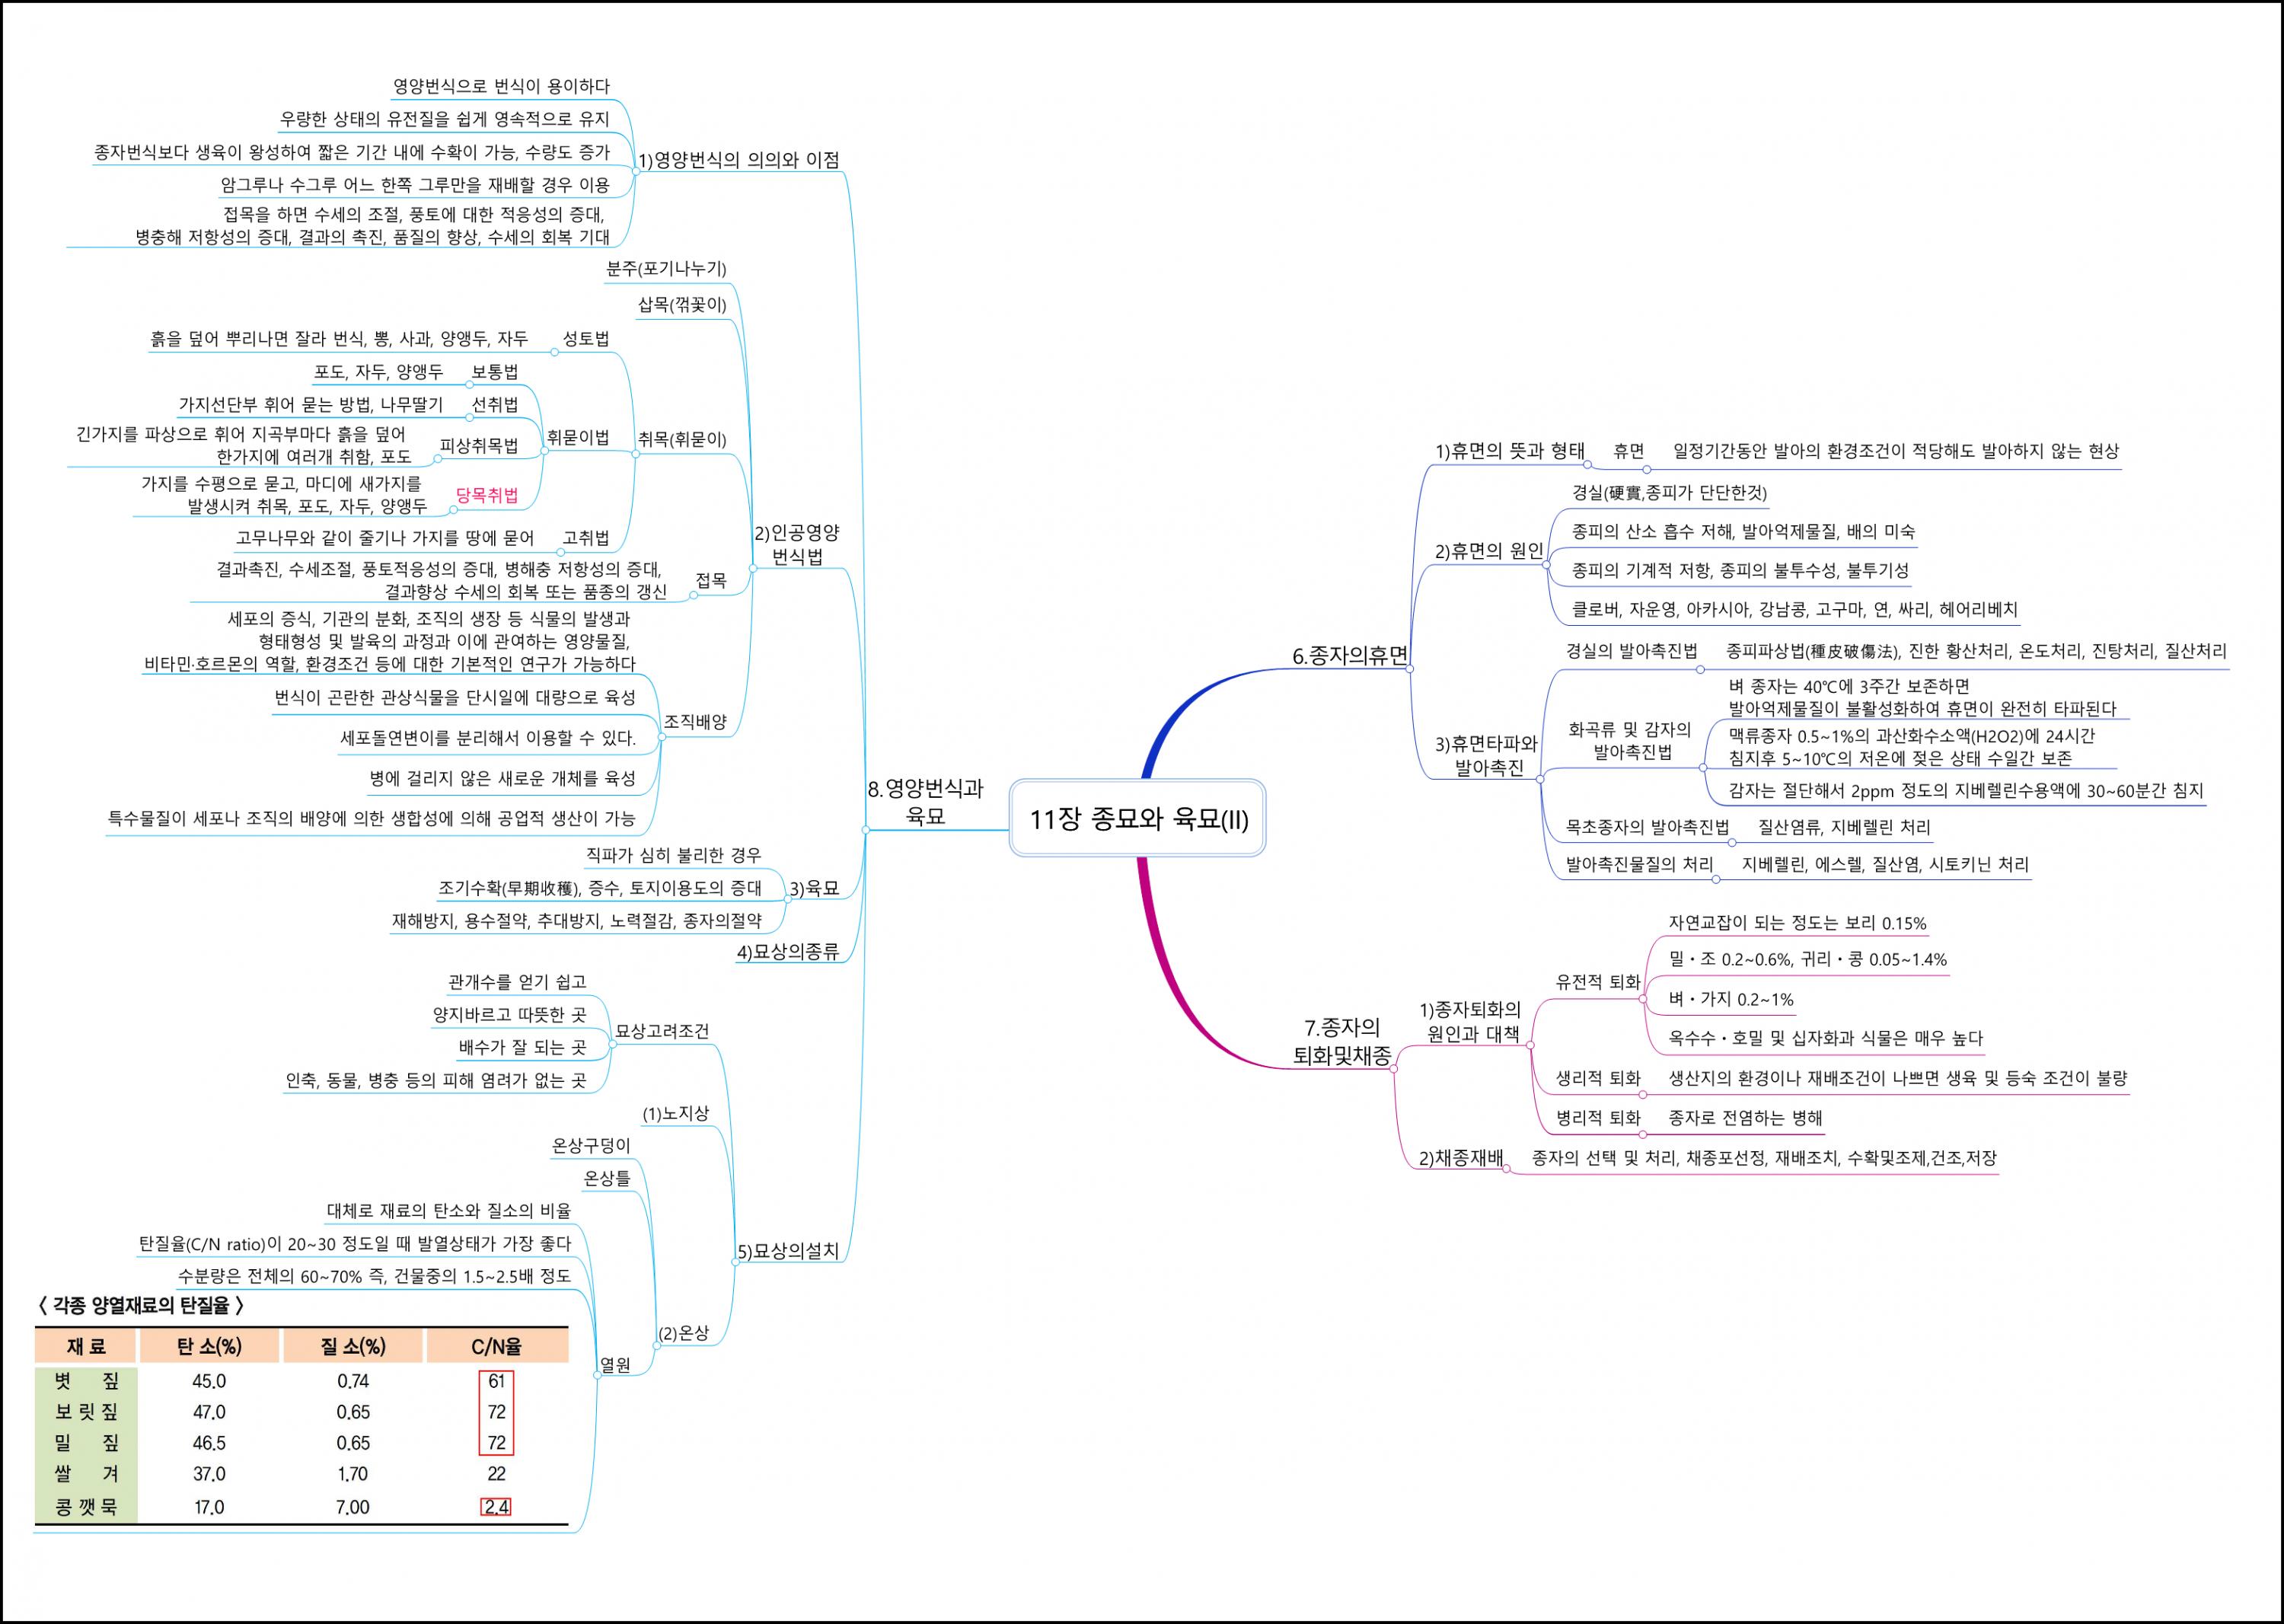2284x1624 pixels.
Task: Select the 조직배양 node
Action: click(695, 722)
